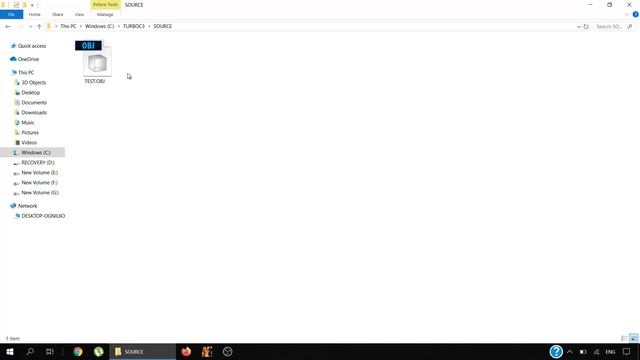The width and height of the screenshot is (640, 360).
Task: Click the OneDrive cloud icon
Action: point(13,59)
